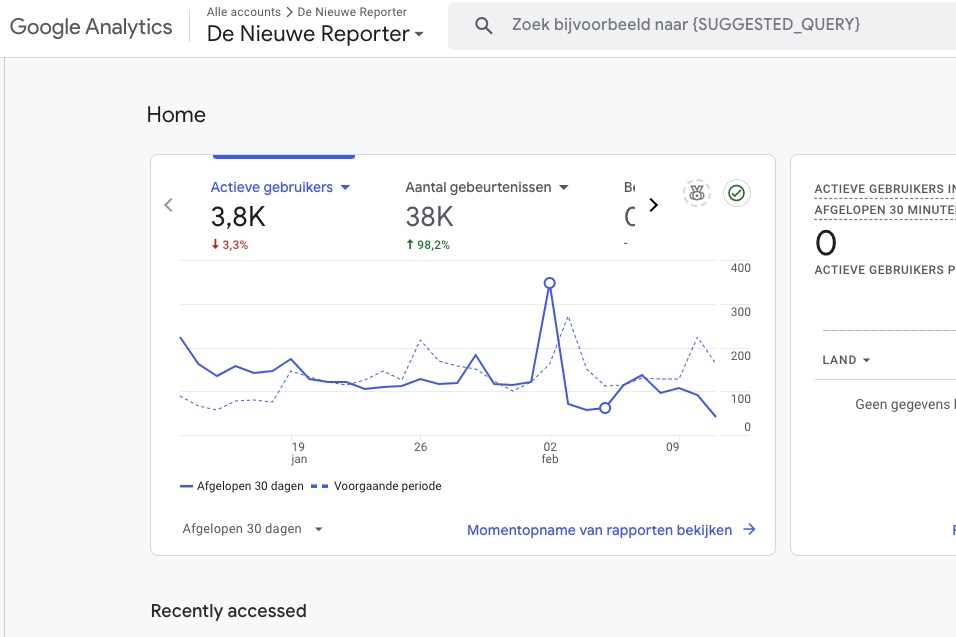956x637 pixels.
Task: Click the 38K events count value
Action: [x=430, y=216]
